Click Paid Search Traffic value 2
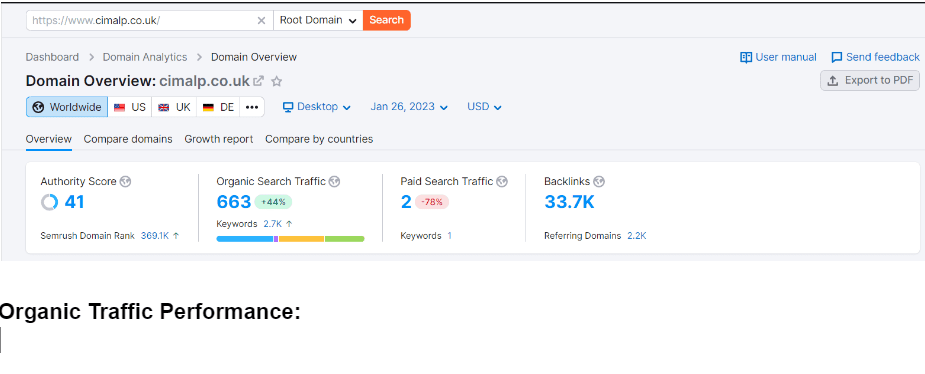This screenshot has width=925, height=374. point(406,202)
